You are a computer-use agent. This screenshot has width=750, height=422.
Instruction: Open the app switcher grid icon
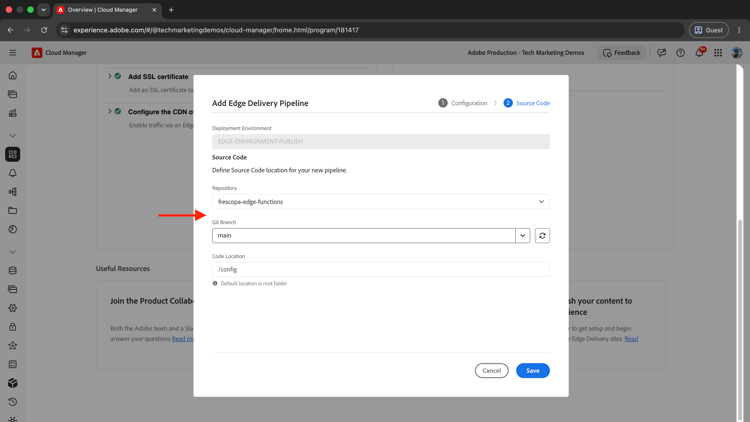pos(718,53)
